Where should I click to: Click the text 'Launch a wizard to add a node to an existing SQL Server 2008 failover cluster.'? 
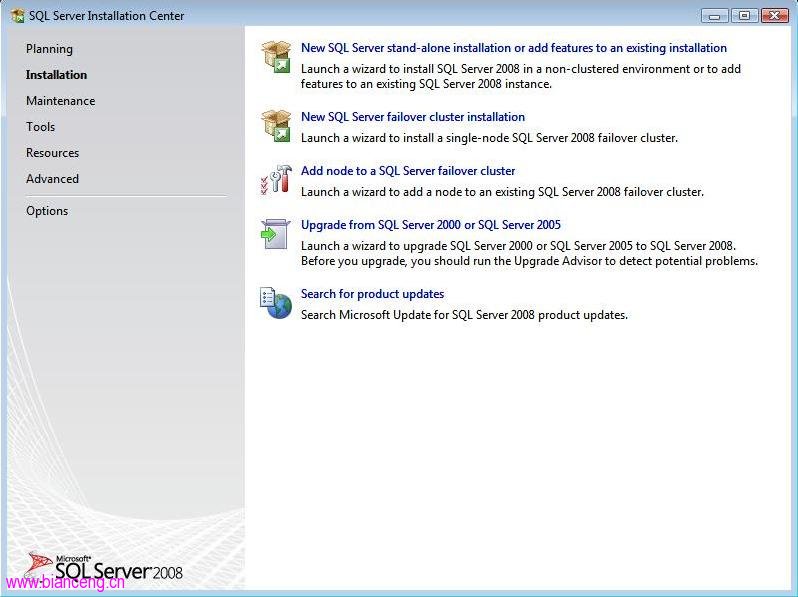(502, 192)
